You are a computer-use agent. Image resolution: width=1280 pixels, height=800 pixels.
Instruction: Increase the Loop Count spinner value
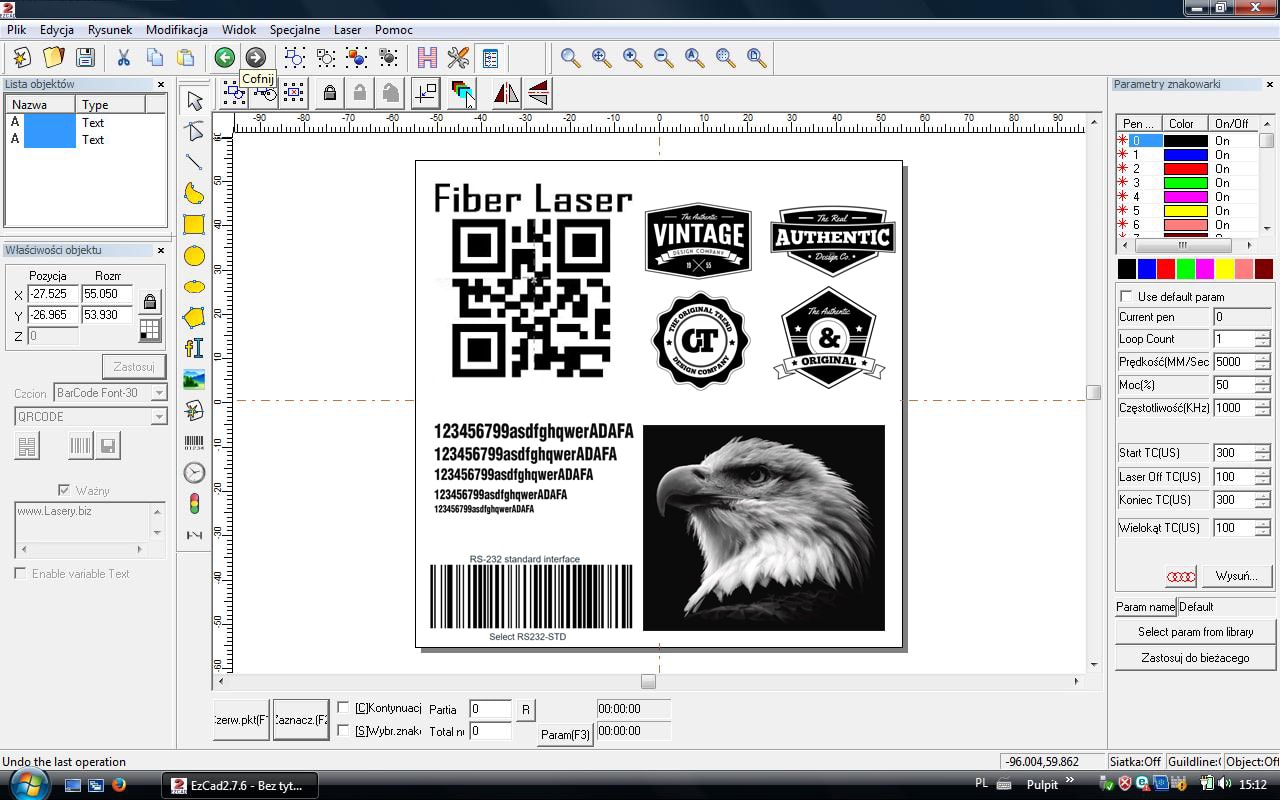(x=1262, y=335)
